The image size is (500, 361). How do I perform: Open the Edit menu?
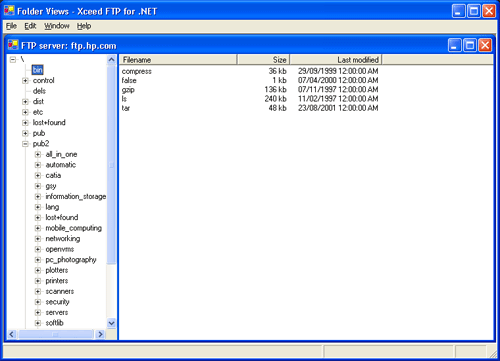tap(30, 26)
